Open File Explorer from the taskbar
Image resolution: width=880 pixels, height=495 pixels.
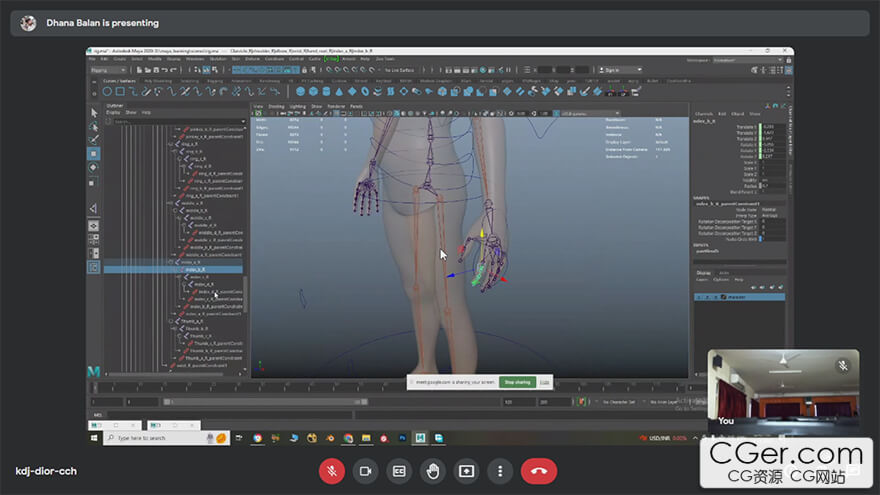tap(366, 438)
